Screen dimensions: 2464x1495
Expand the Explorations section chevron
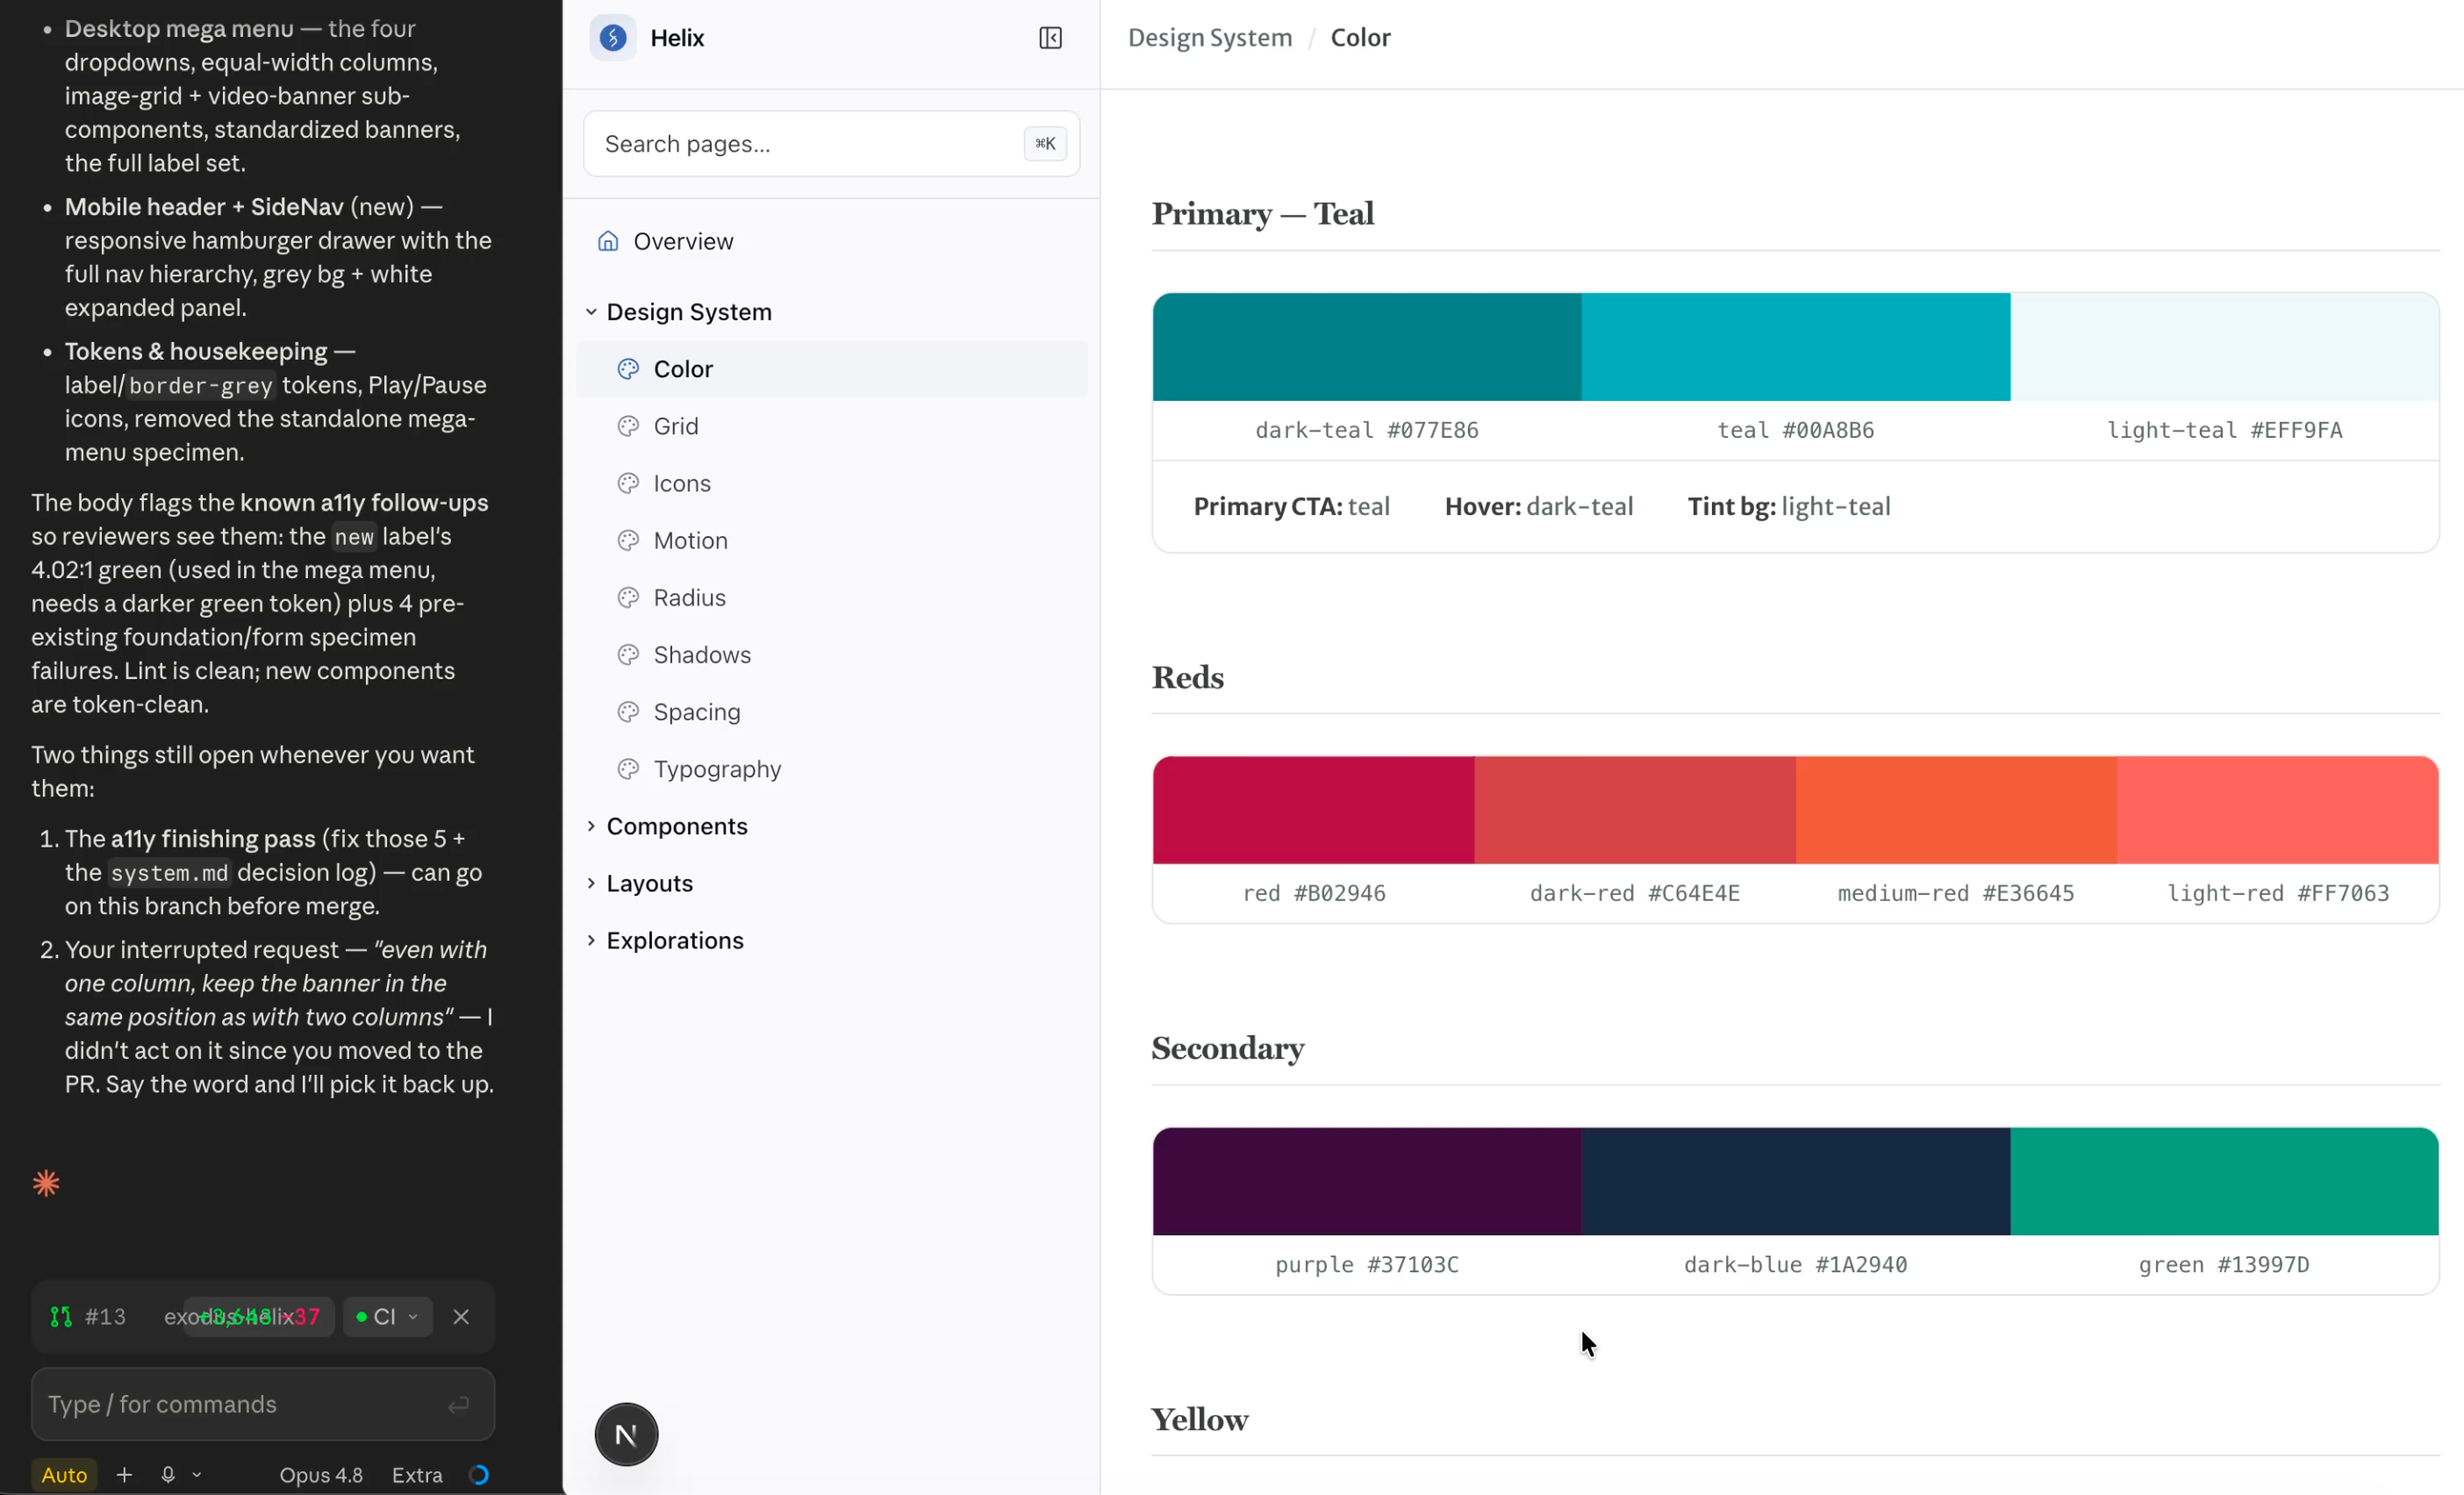(x=591, y=939)
